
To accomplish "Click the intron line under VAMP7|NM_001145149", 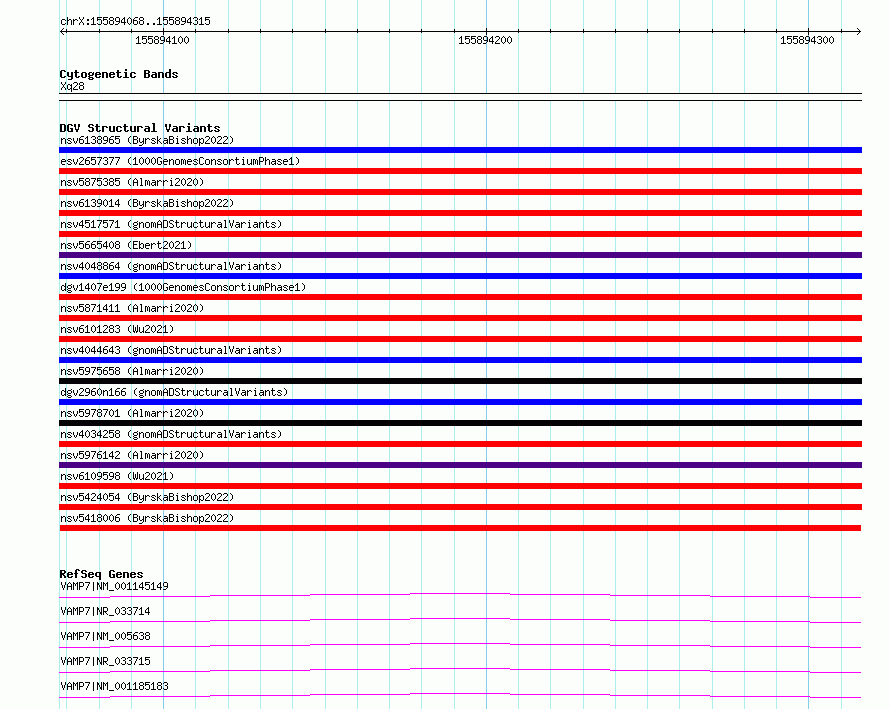I will 460,595.
